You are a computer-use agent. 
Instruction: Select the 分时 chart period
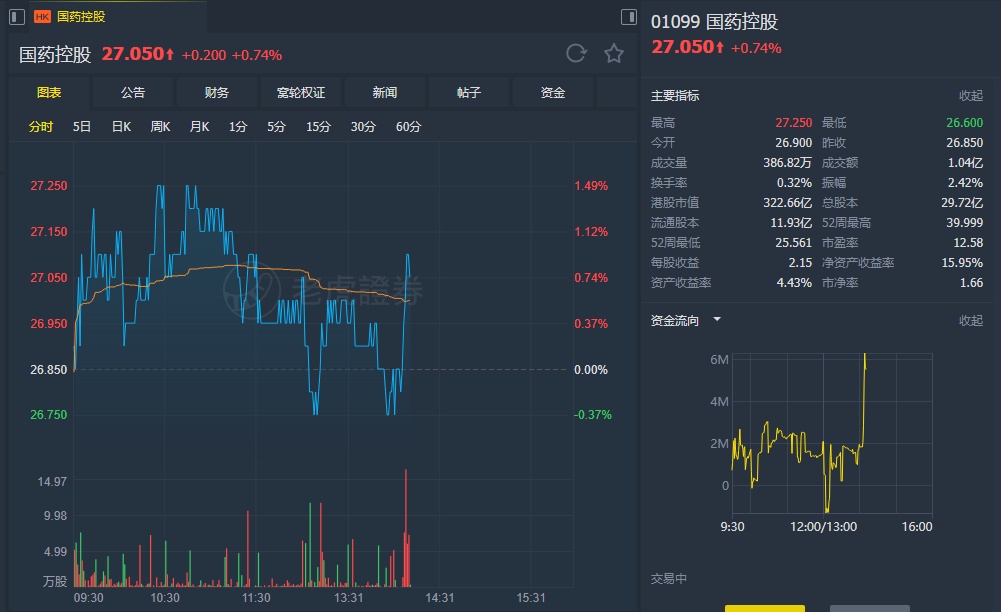click(41, 126)
